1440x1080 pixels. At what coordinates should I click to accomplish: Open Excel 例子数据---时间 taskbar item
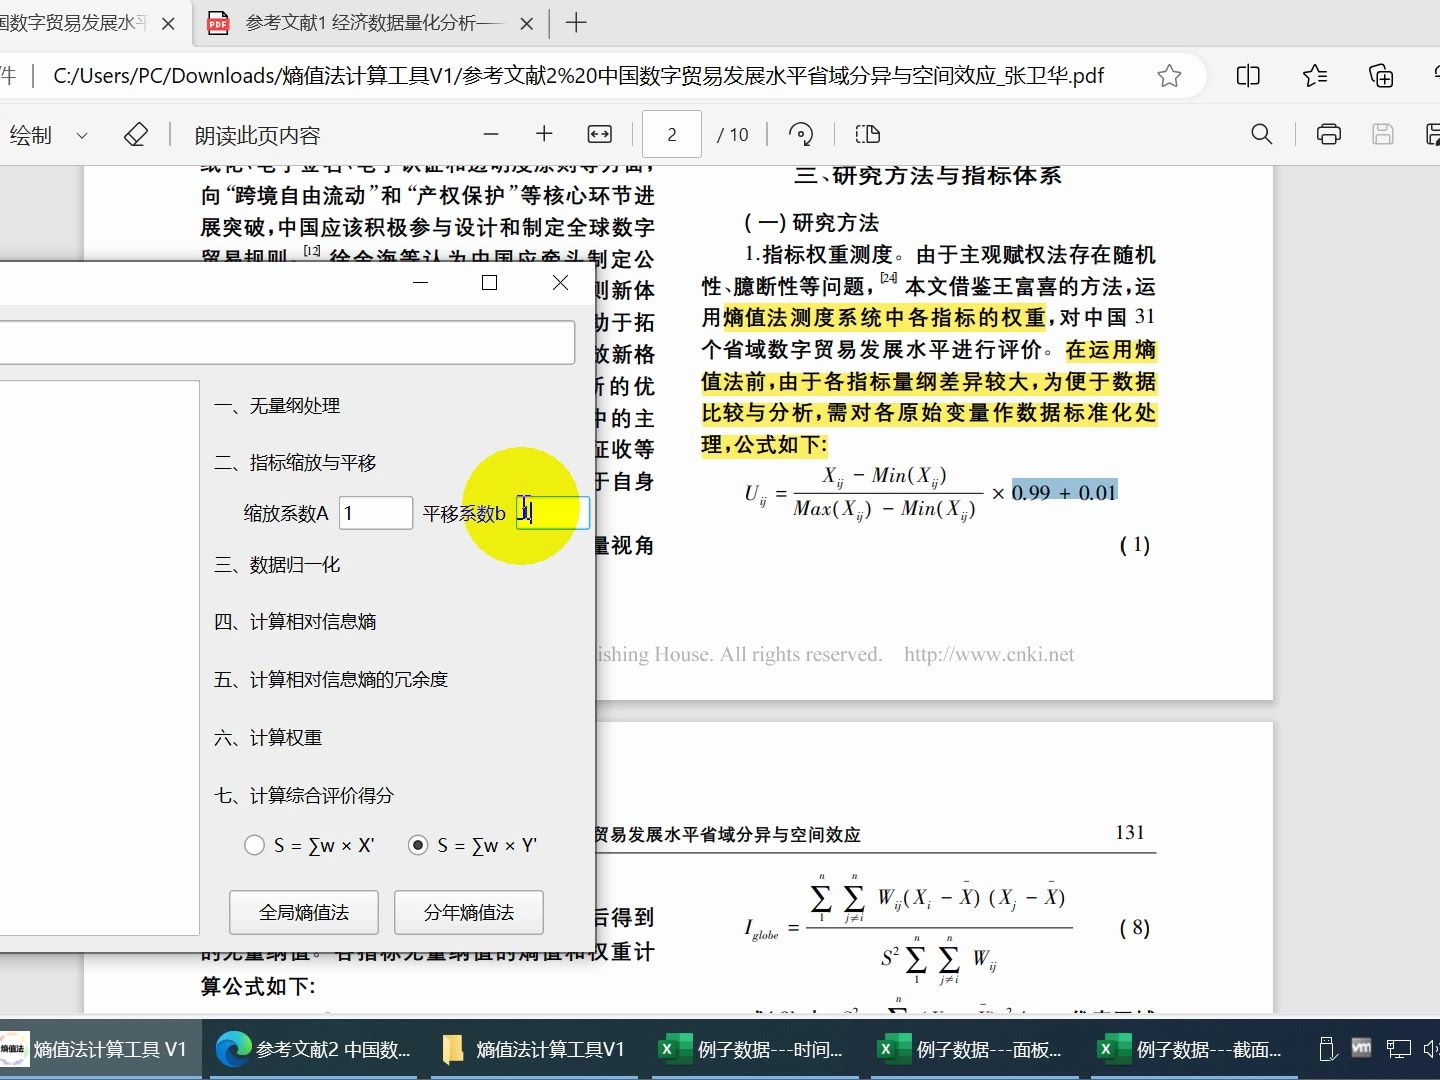click(x=752, y=1049)
